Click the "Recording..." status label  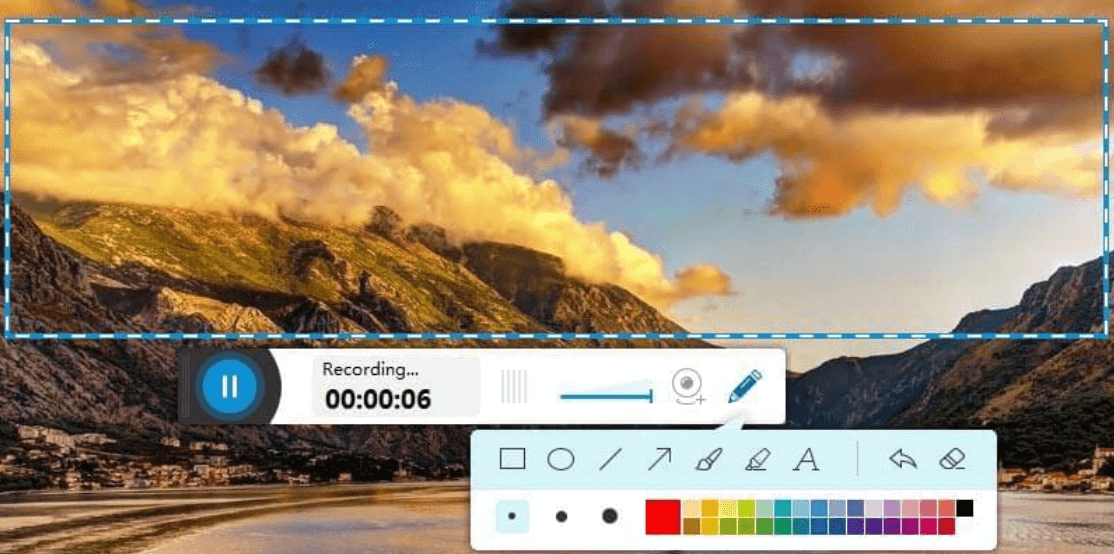[x=370, y=370]
